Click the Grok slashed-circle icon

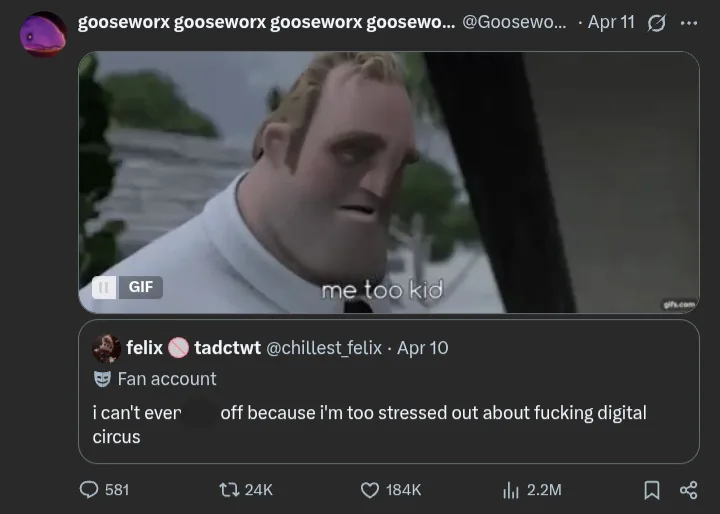coord(656,23)
